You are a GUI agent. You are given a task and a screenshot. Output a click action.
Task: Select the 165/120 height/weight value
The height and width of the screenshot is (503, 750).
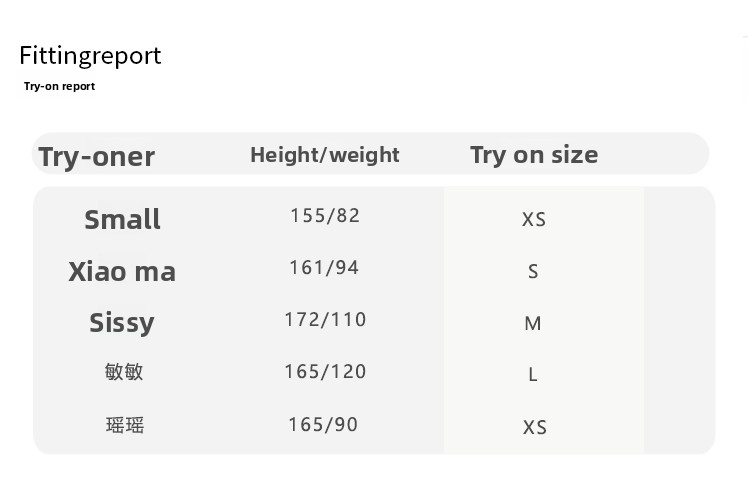coord(325,372)
